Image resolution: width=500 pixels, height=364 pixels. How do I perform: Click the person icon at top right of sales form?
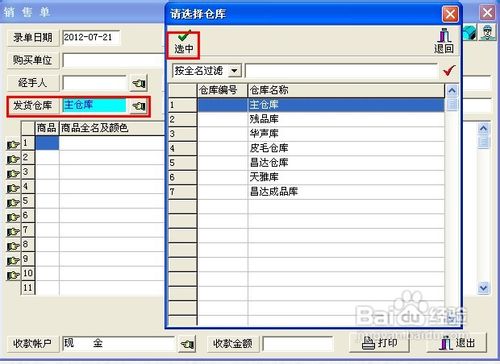(x=488, y=32)
